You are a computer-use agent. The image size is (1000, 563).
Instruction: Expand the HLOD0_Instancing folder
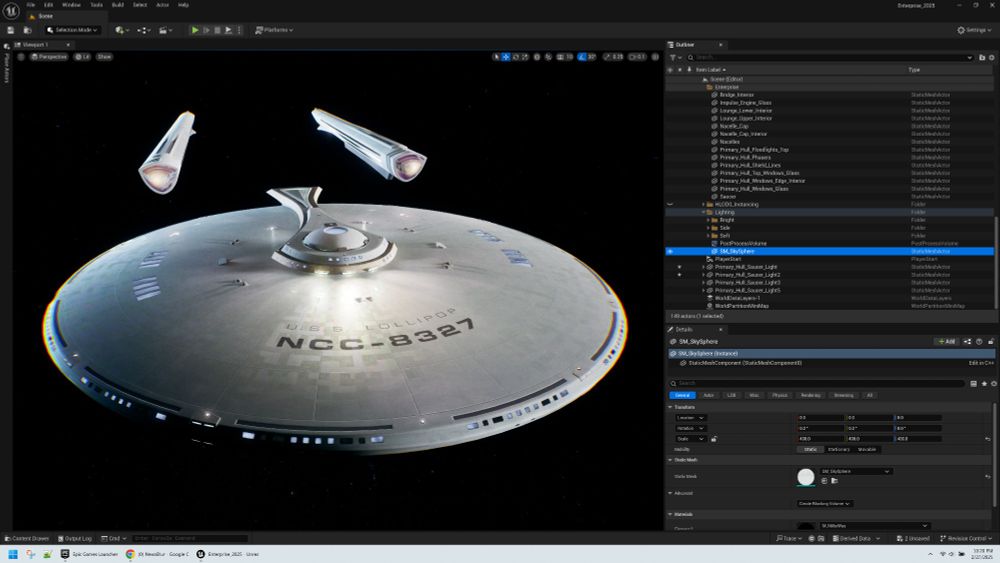click(x=703, y=205)
